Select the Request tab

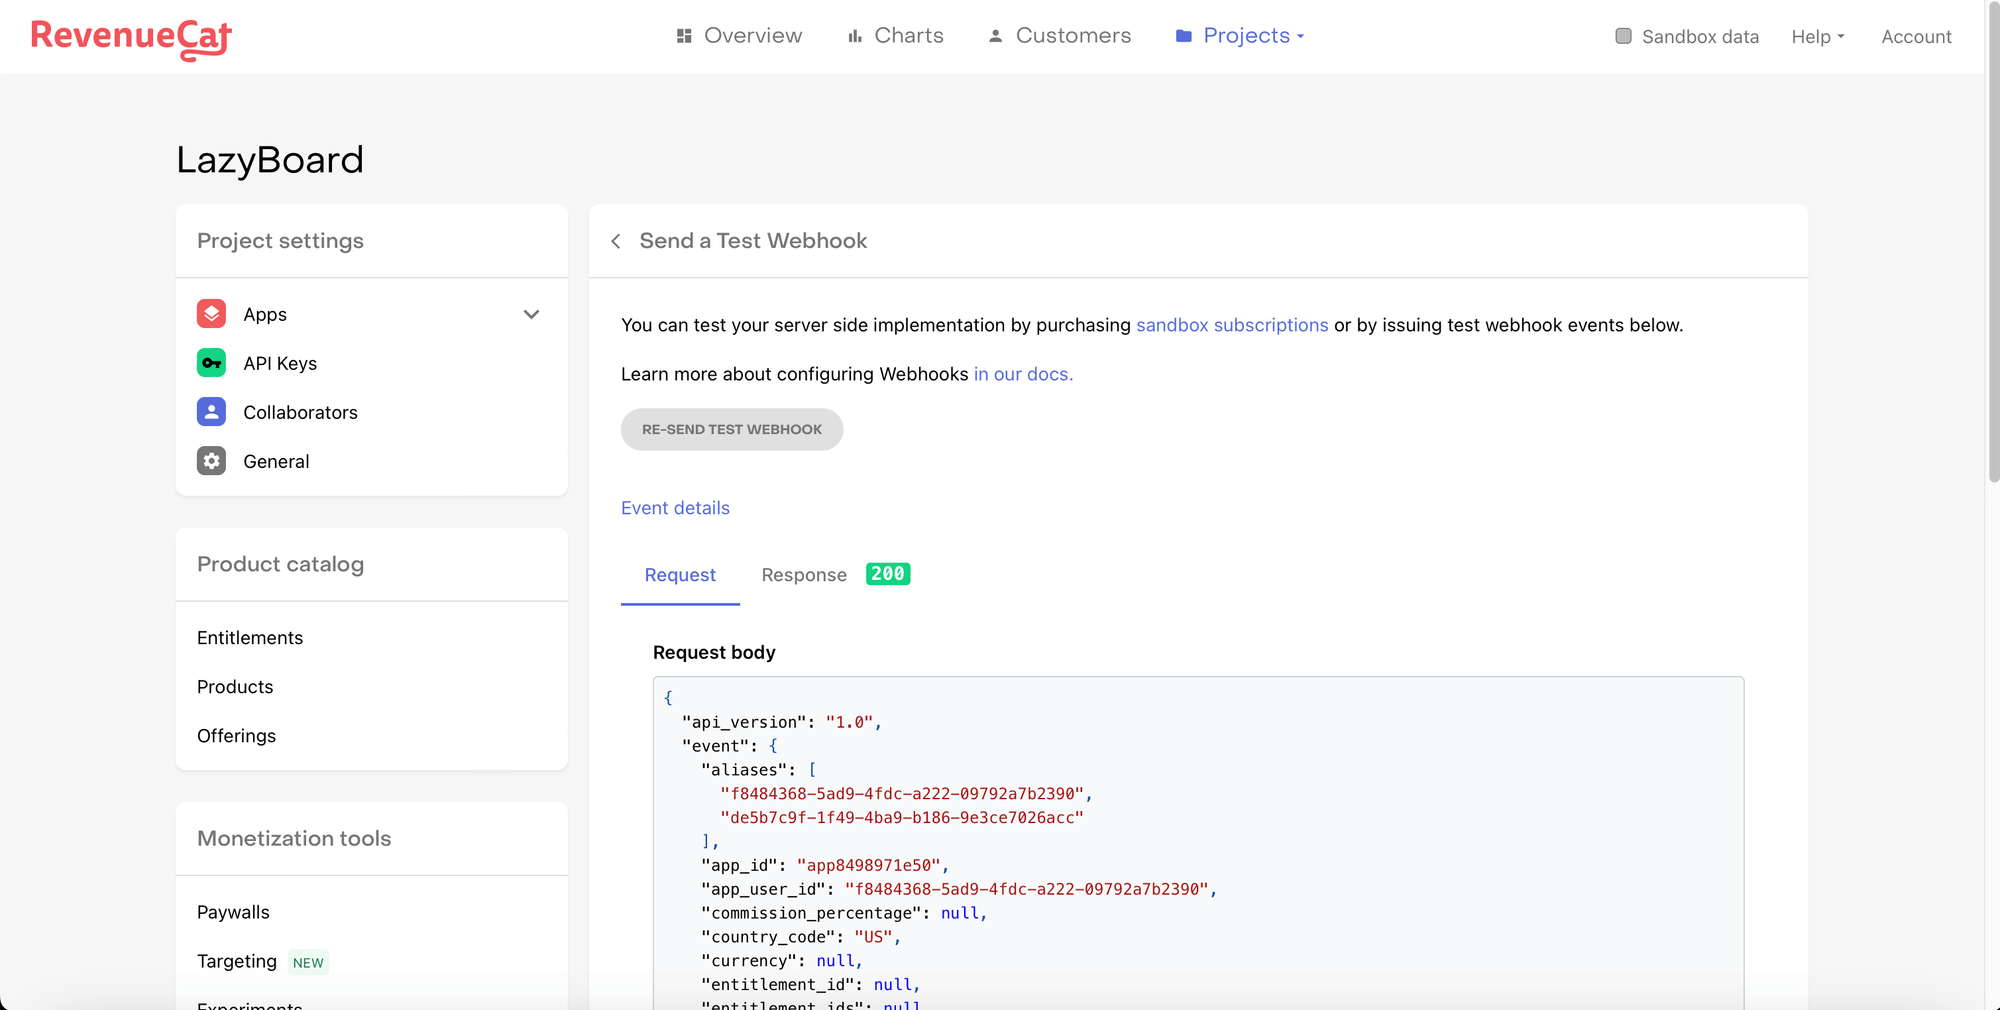(x=680, y=575)
